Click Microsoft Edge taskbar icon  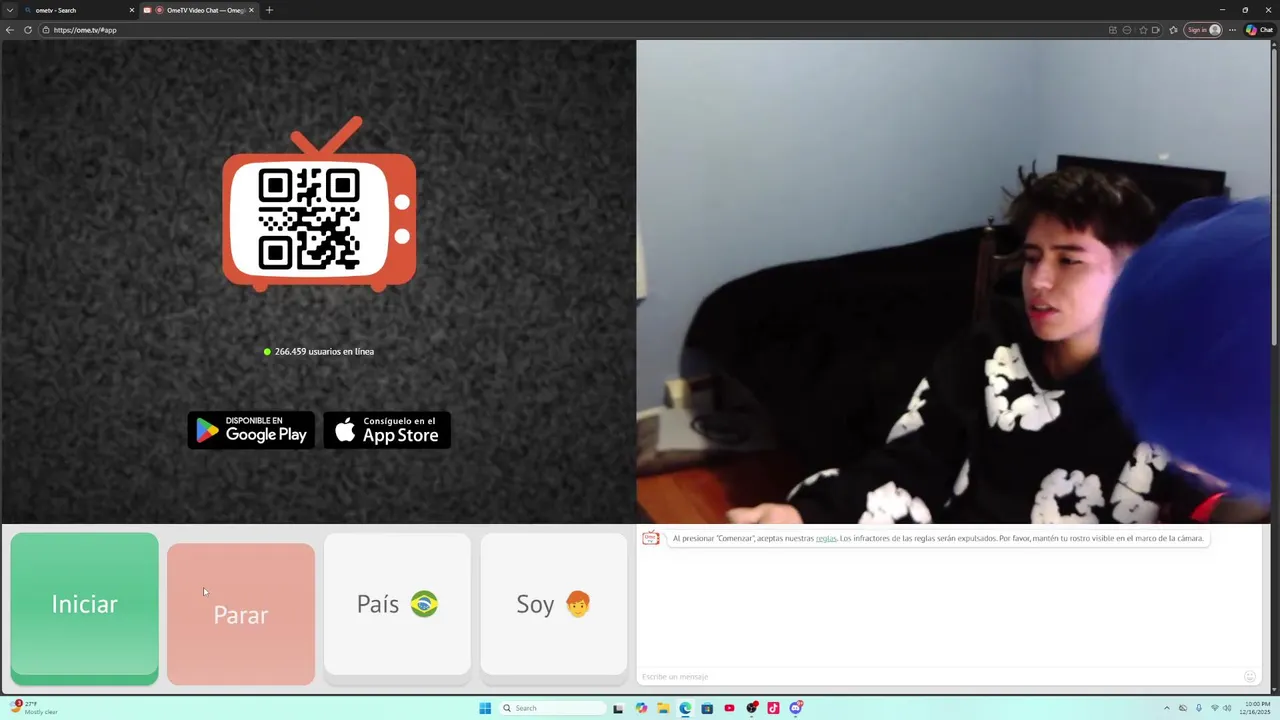tap(685, 708)
